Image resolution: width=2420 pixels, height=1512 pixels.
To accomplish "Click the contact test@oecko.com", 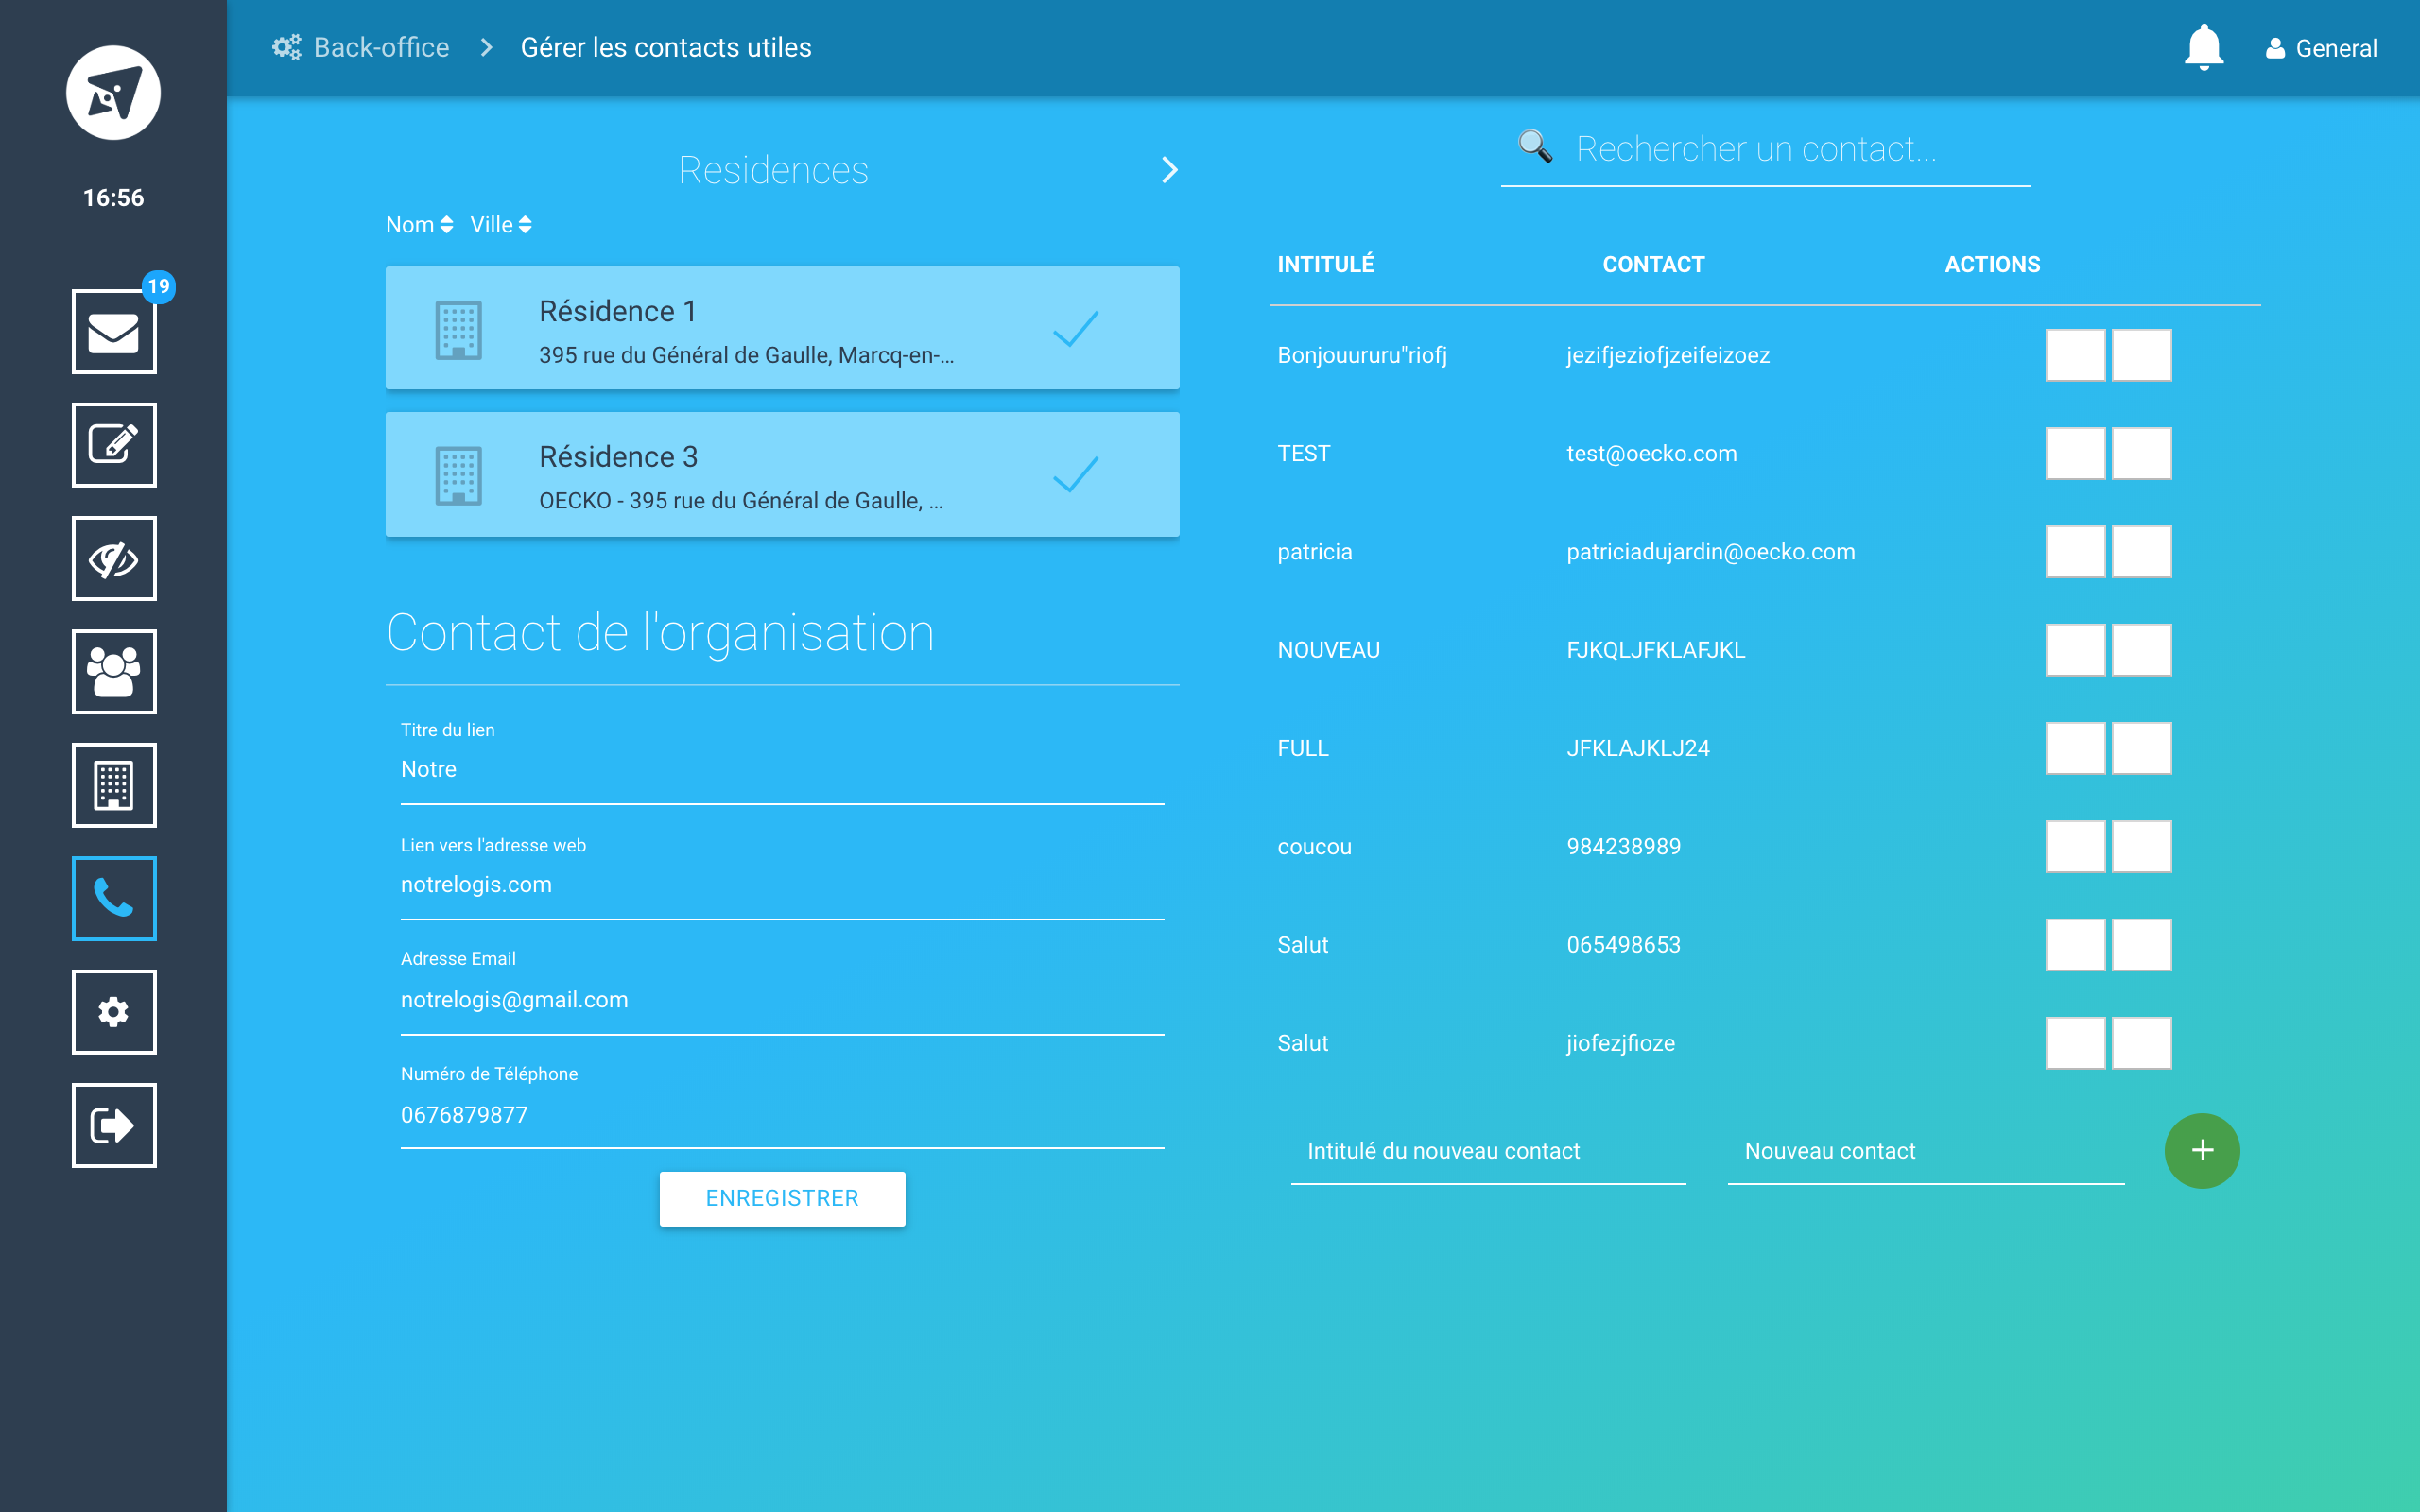I will [x=1651, y=453].
